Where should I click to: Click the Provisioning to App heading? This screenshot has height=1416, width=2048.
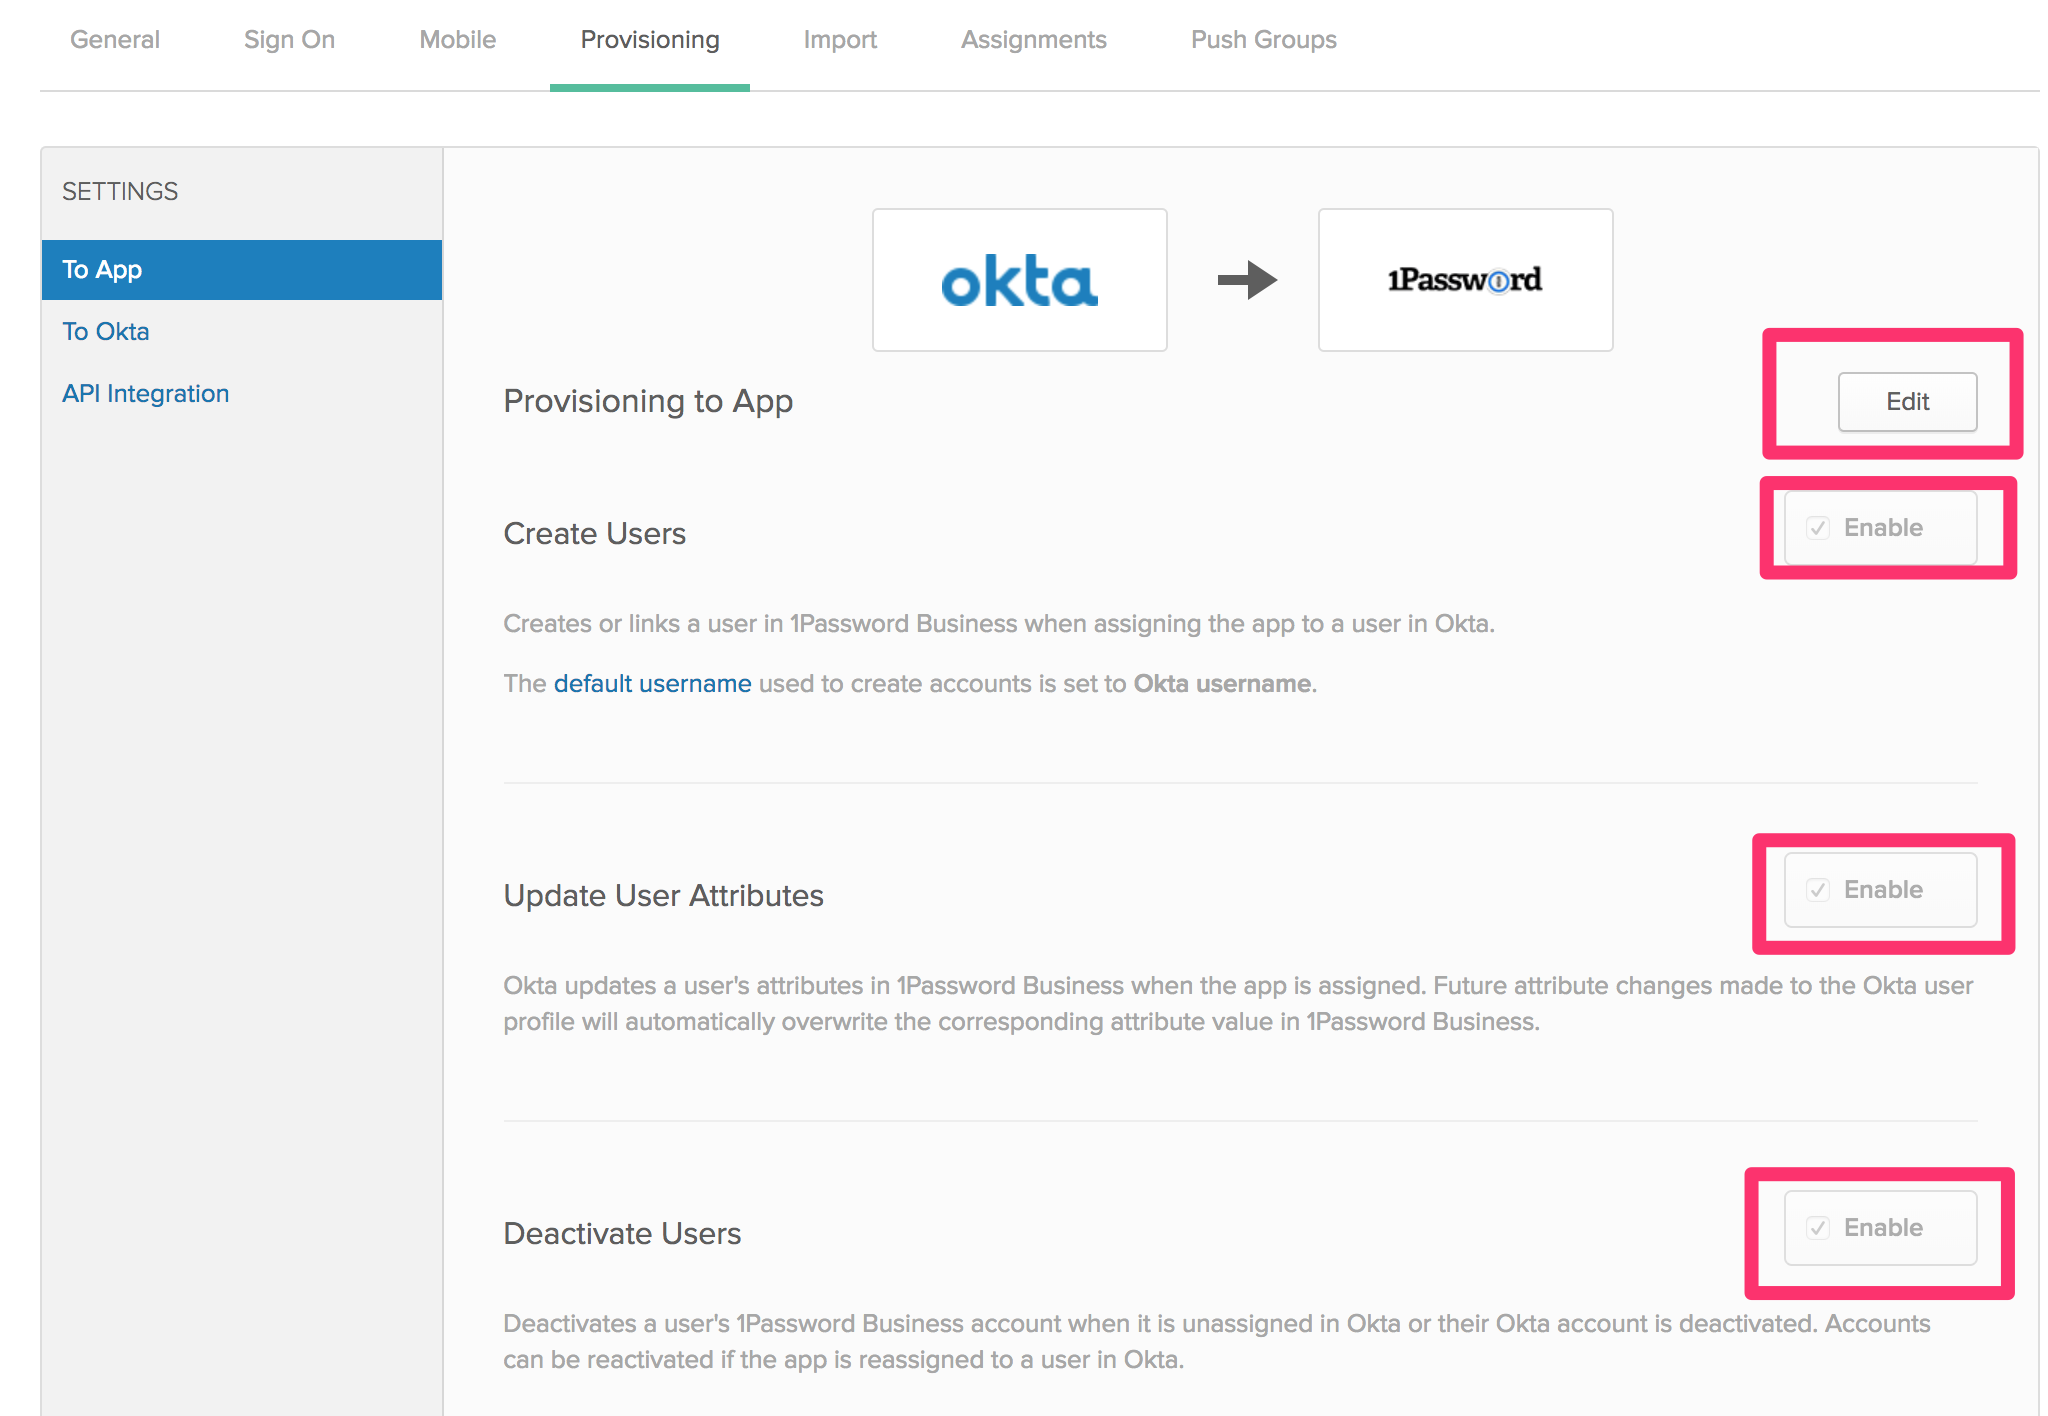point(648,401)
